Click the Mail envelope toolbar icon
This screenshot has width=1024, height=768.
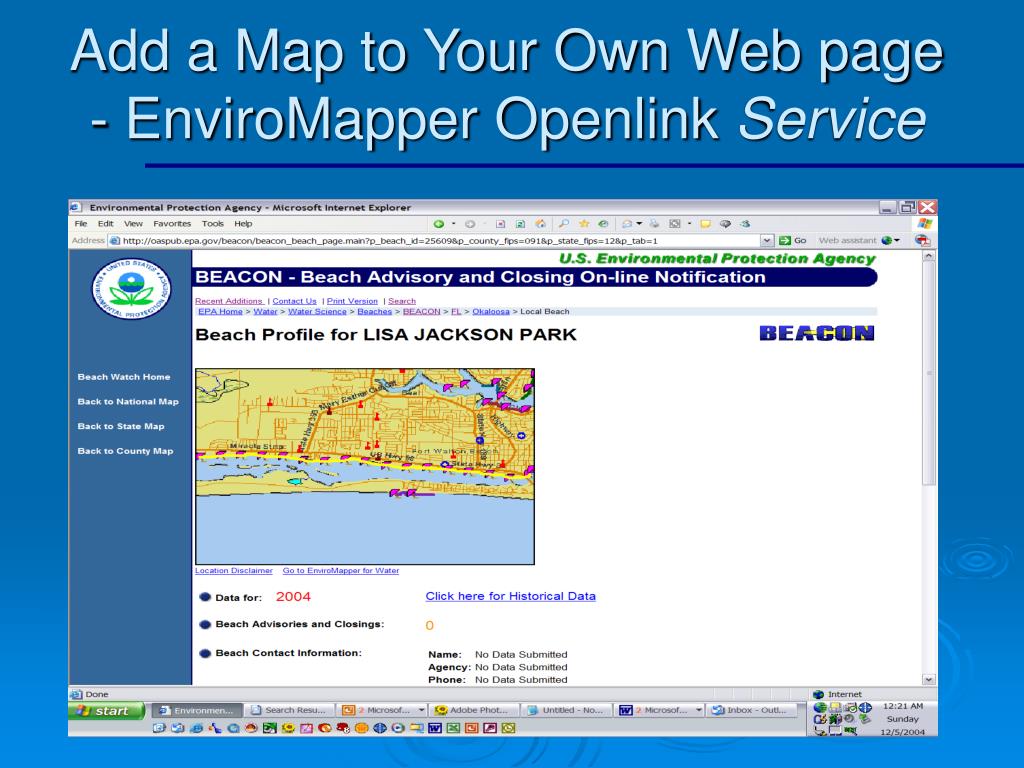point(628,224)
